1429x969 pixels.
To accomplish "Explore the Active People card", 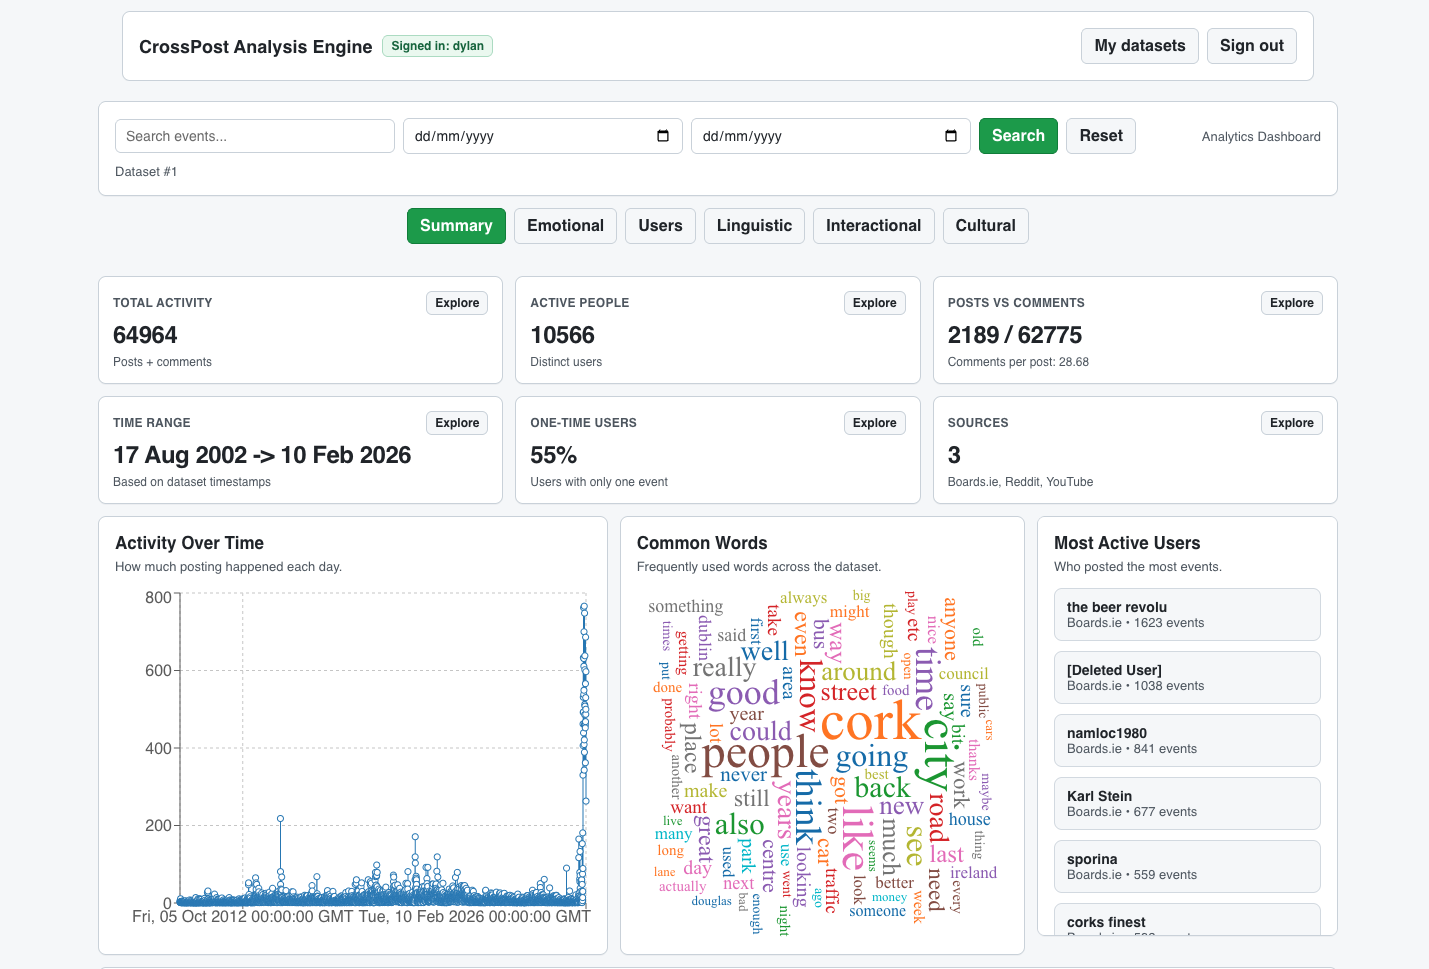I will 874,303.
